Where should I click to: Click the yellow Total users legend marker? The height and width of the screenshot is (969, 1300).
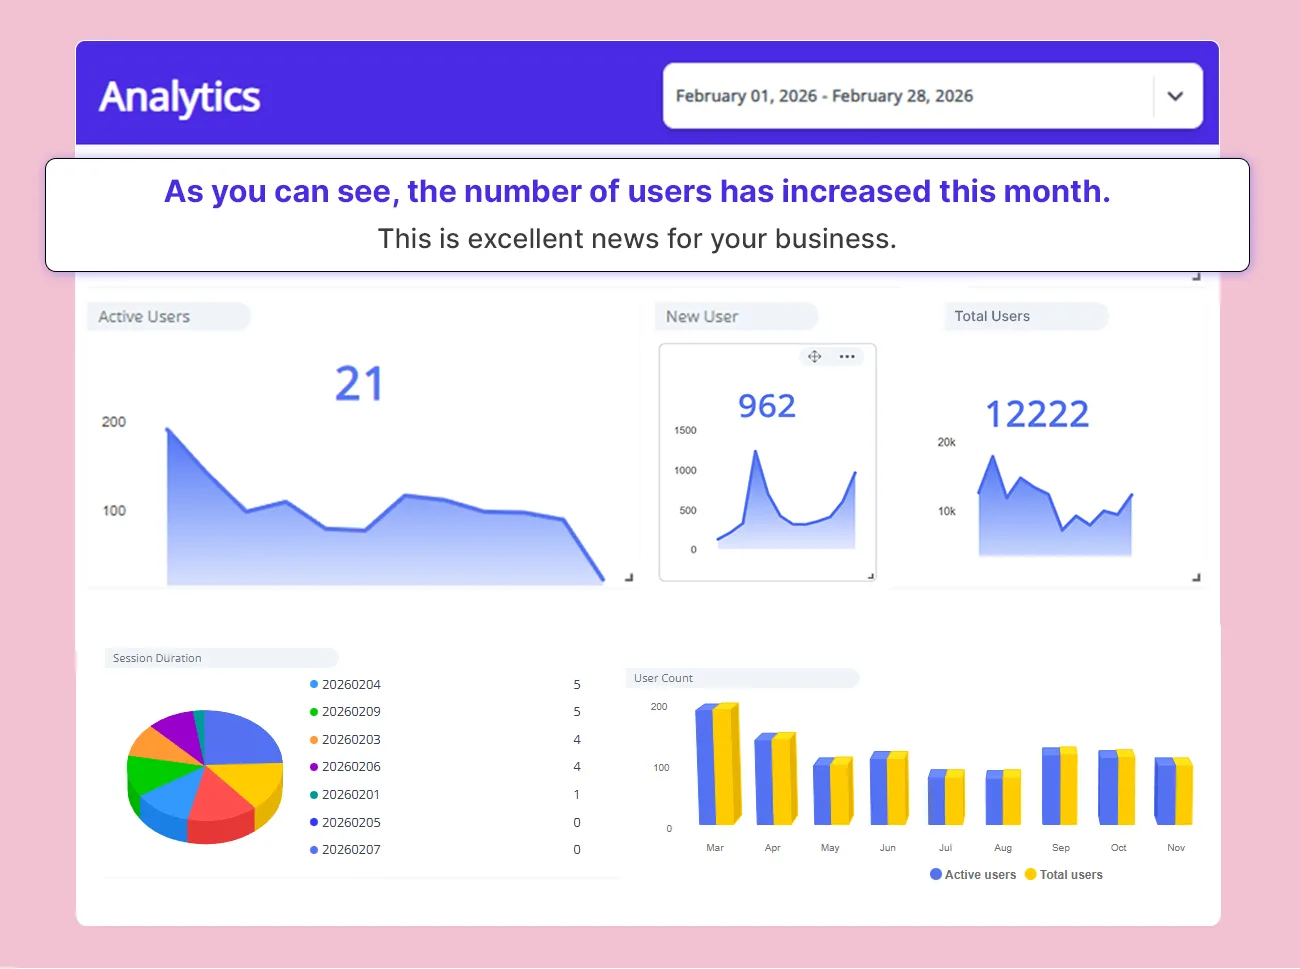pyautogui.click(x=1031, y=874)
